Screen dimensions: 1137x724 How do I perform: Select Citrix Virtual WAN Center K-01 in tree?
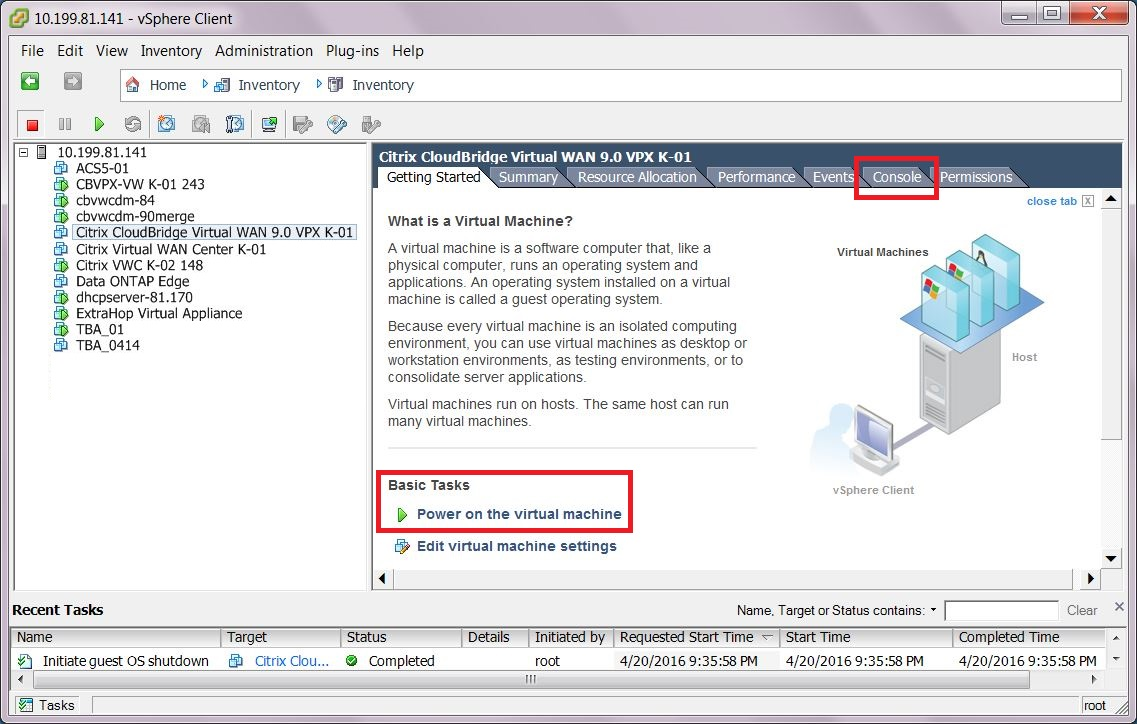[x=171, y=249]
